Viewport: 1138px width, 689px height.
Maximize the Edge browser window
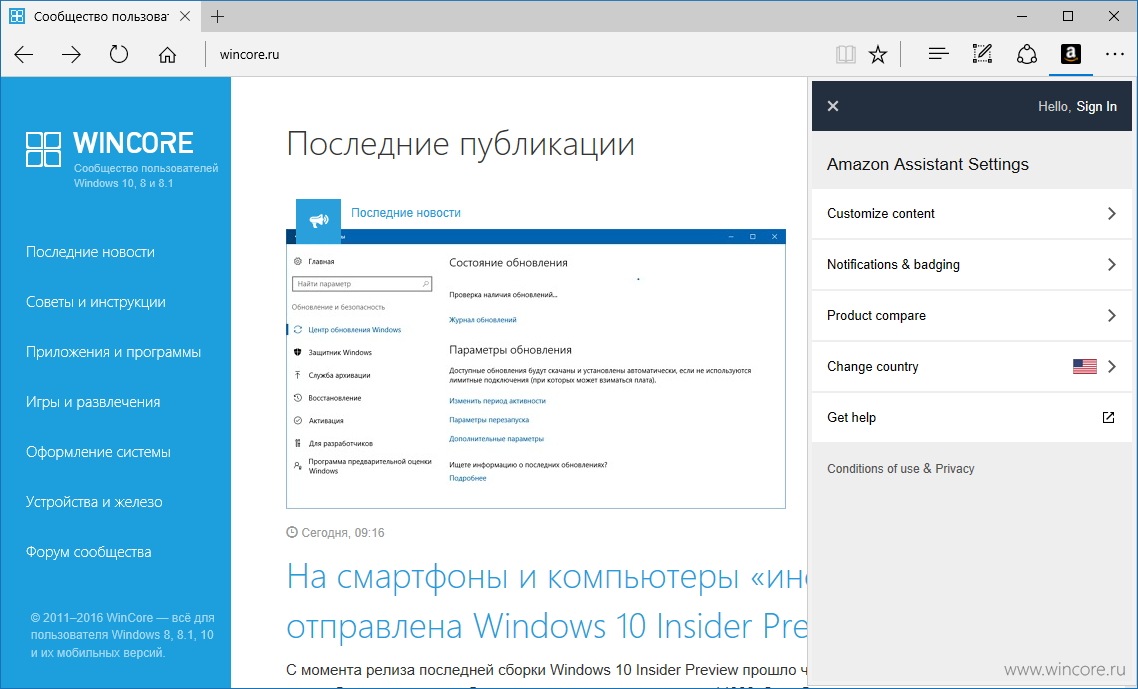(1068, 16)
